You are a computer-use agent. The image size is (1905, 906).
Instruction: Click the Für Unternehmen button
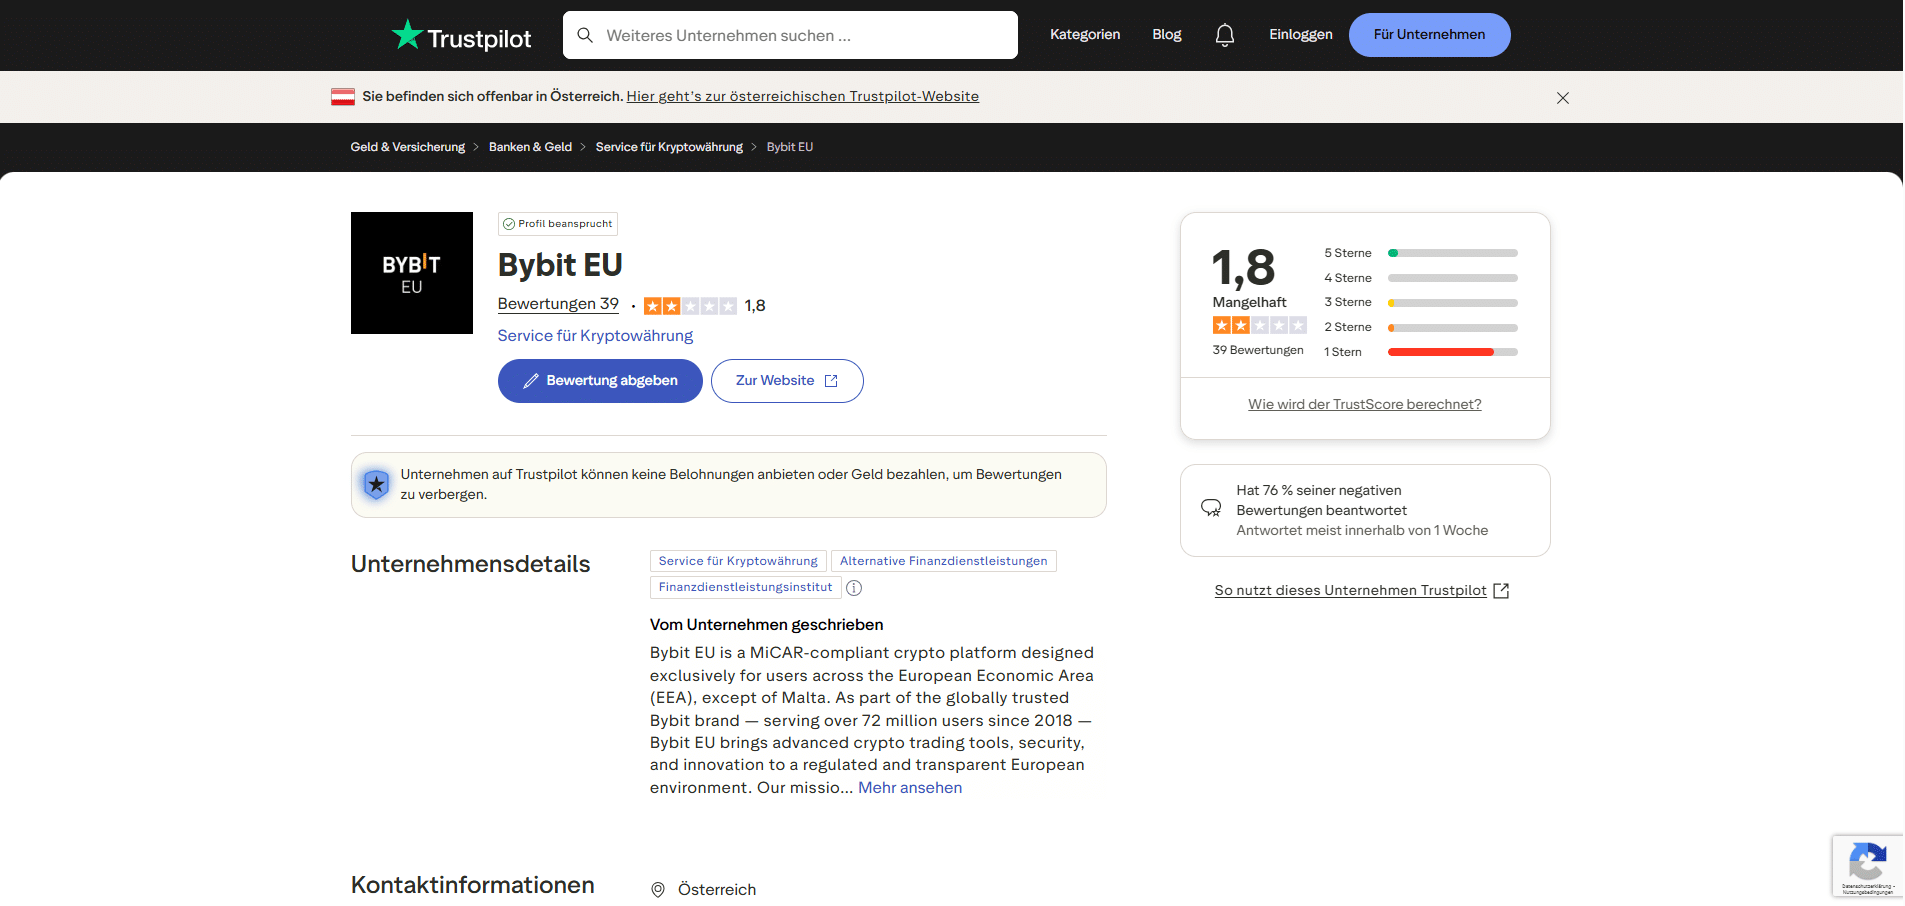[x=1430, y=35]
